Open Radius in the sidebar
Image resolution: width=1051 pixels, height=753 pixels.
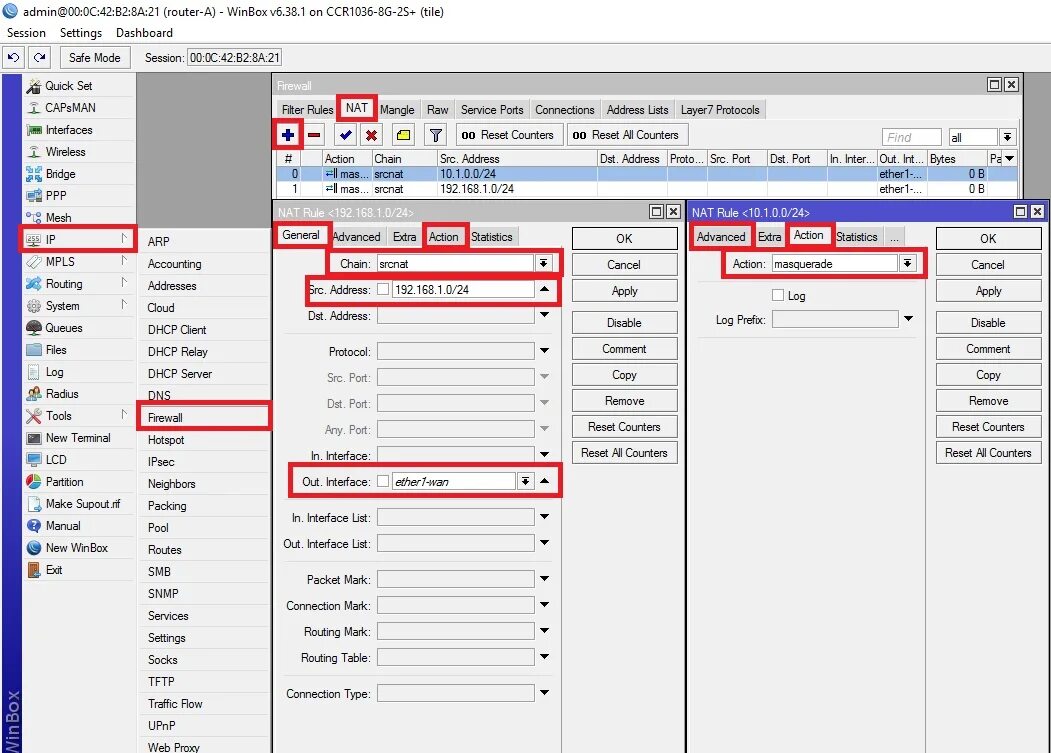pos(62,394)
